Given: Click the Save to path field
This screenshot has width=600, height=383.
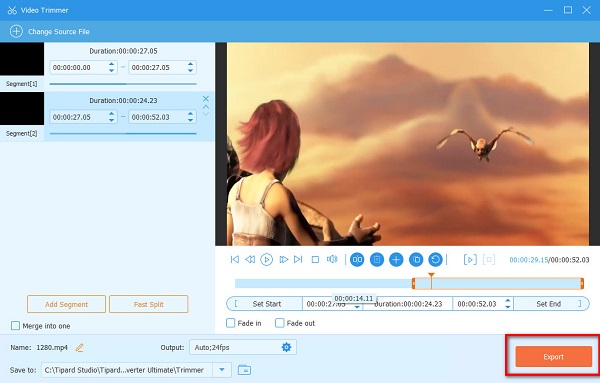Looking at the screenshot, I should (127, 370).
